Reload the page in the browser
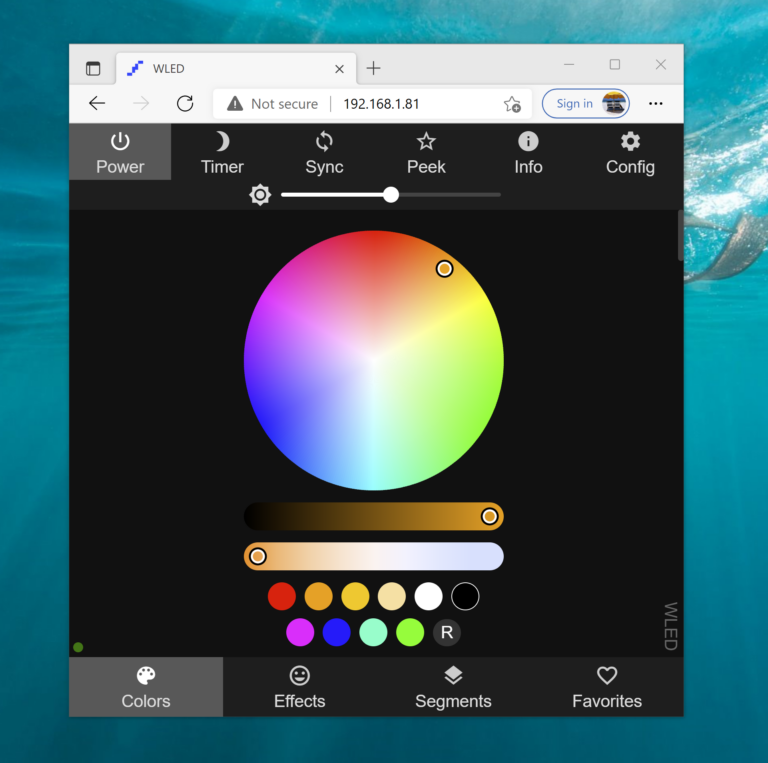Viewport: 768px width, 763px height. click(x=185, y=103)
